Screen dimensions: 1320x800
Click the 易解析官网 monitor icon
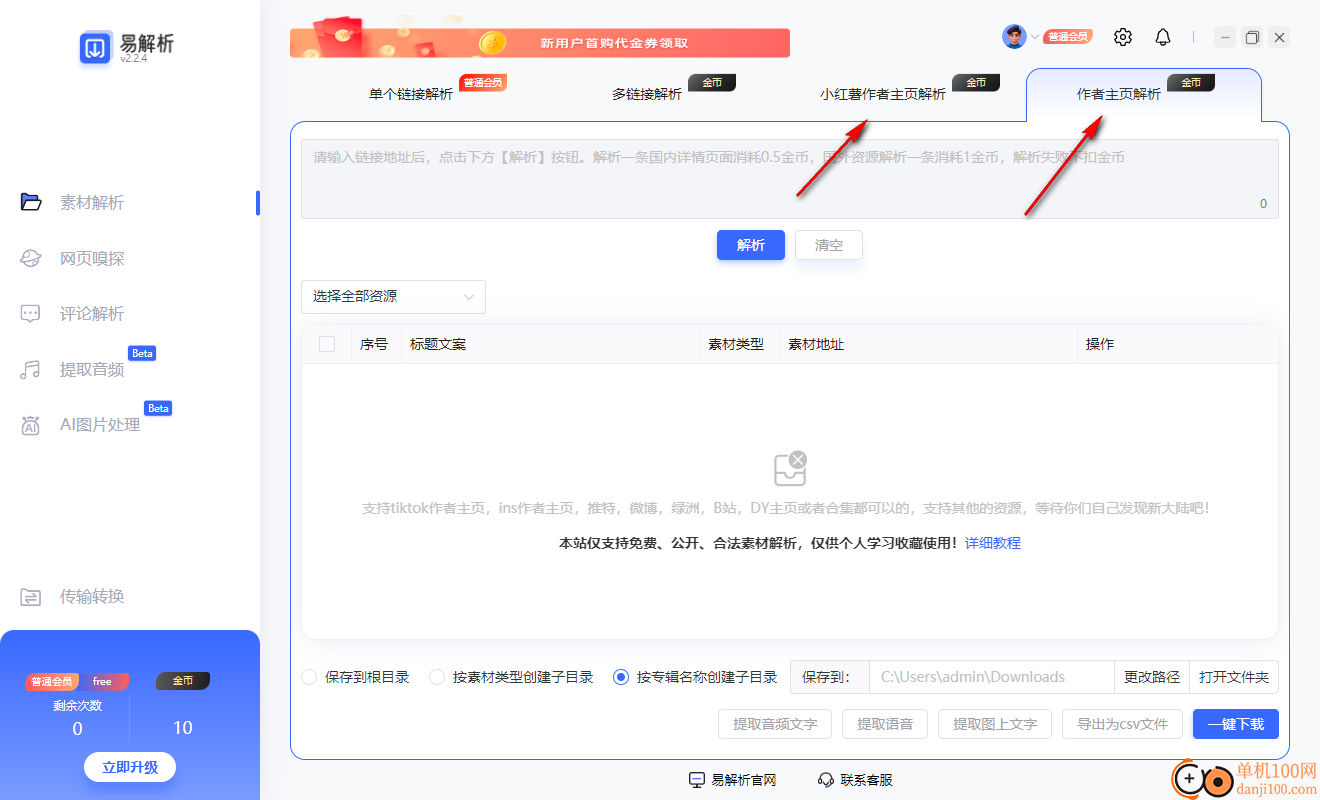(697, 780)
